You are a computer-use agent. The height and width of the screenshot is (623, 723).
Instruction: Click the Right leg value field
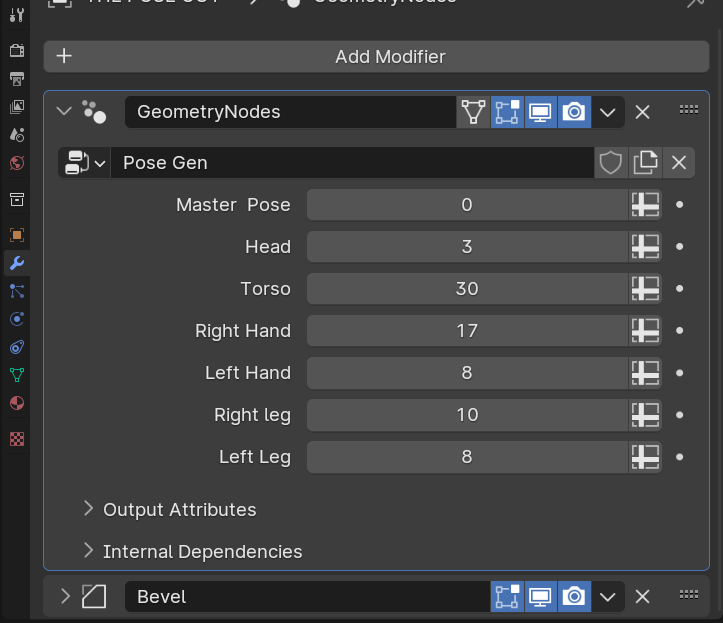click(467, 415)
